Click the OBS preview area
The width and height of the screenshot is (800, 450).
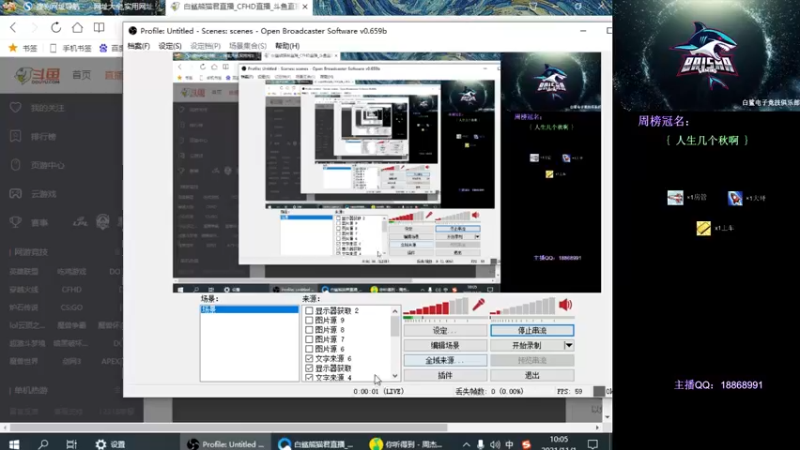coord(387,172)
